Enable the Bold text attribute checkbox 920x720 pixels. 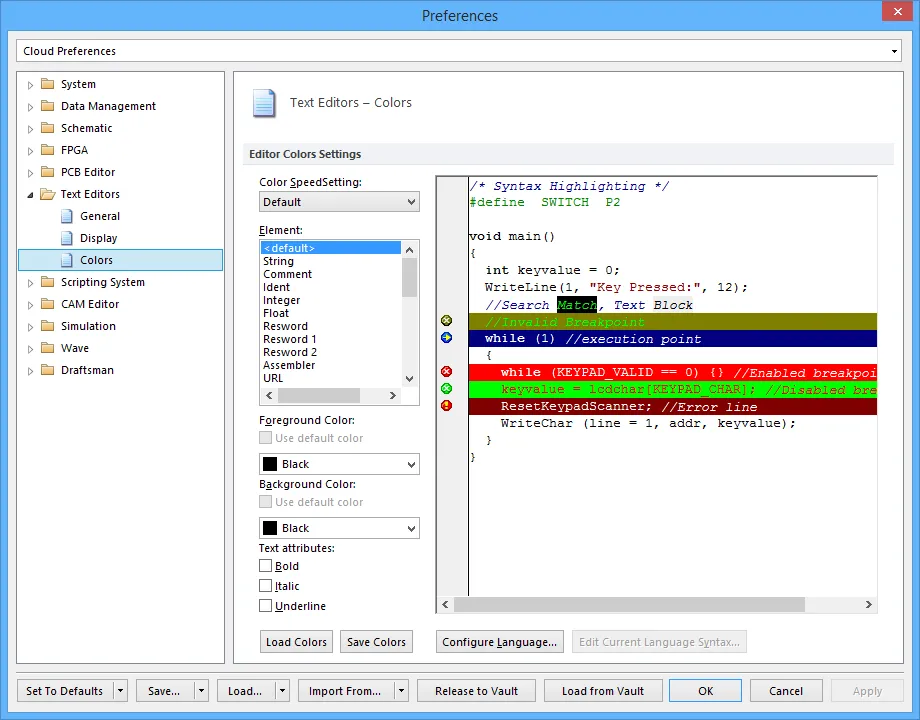266,566
